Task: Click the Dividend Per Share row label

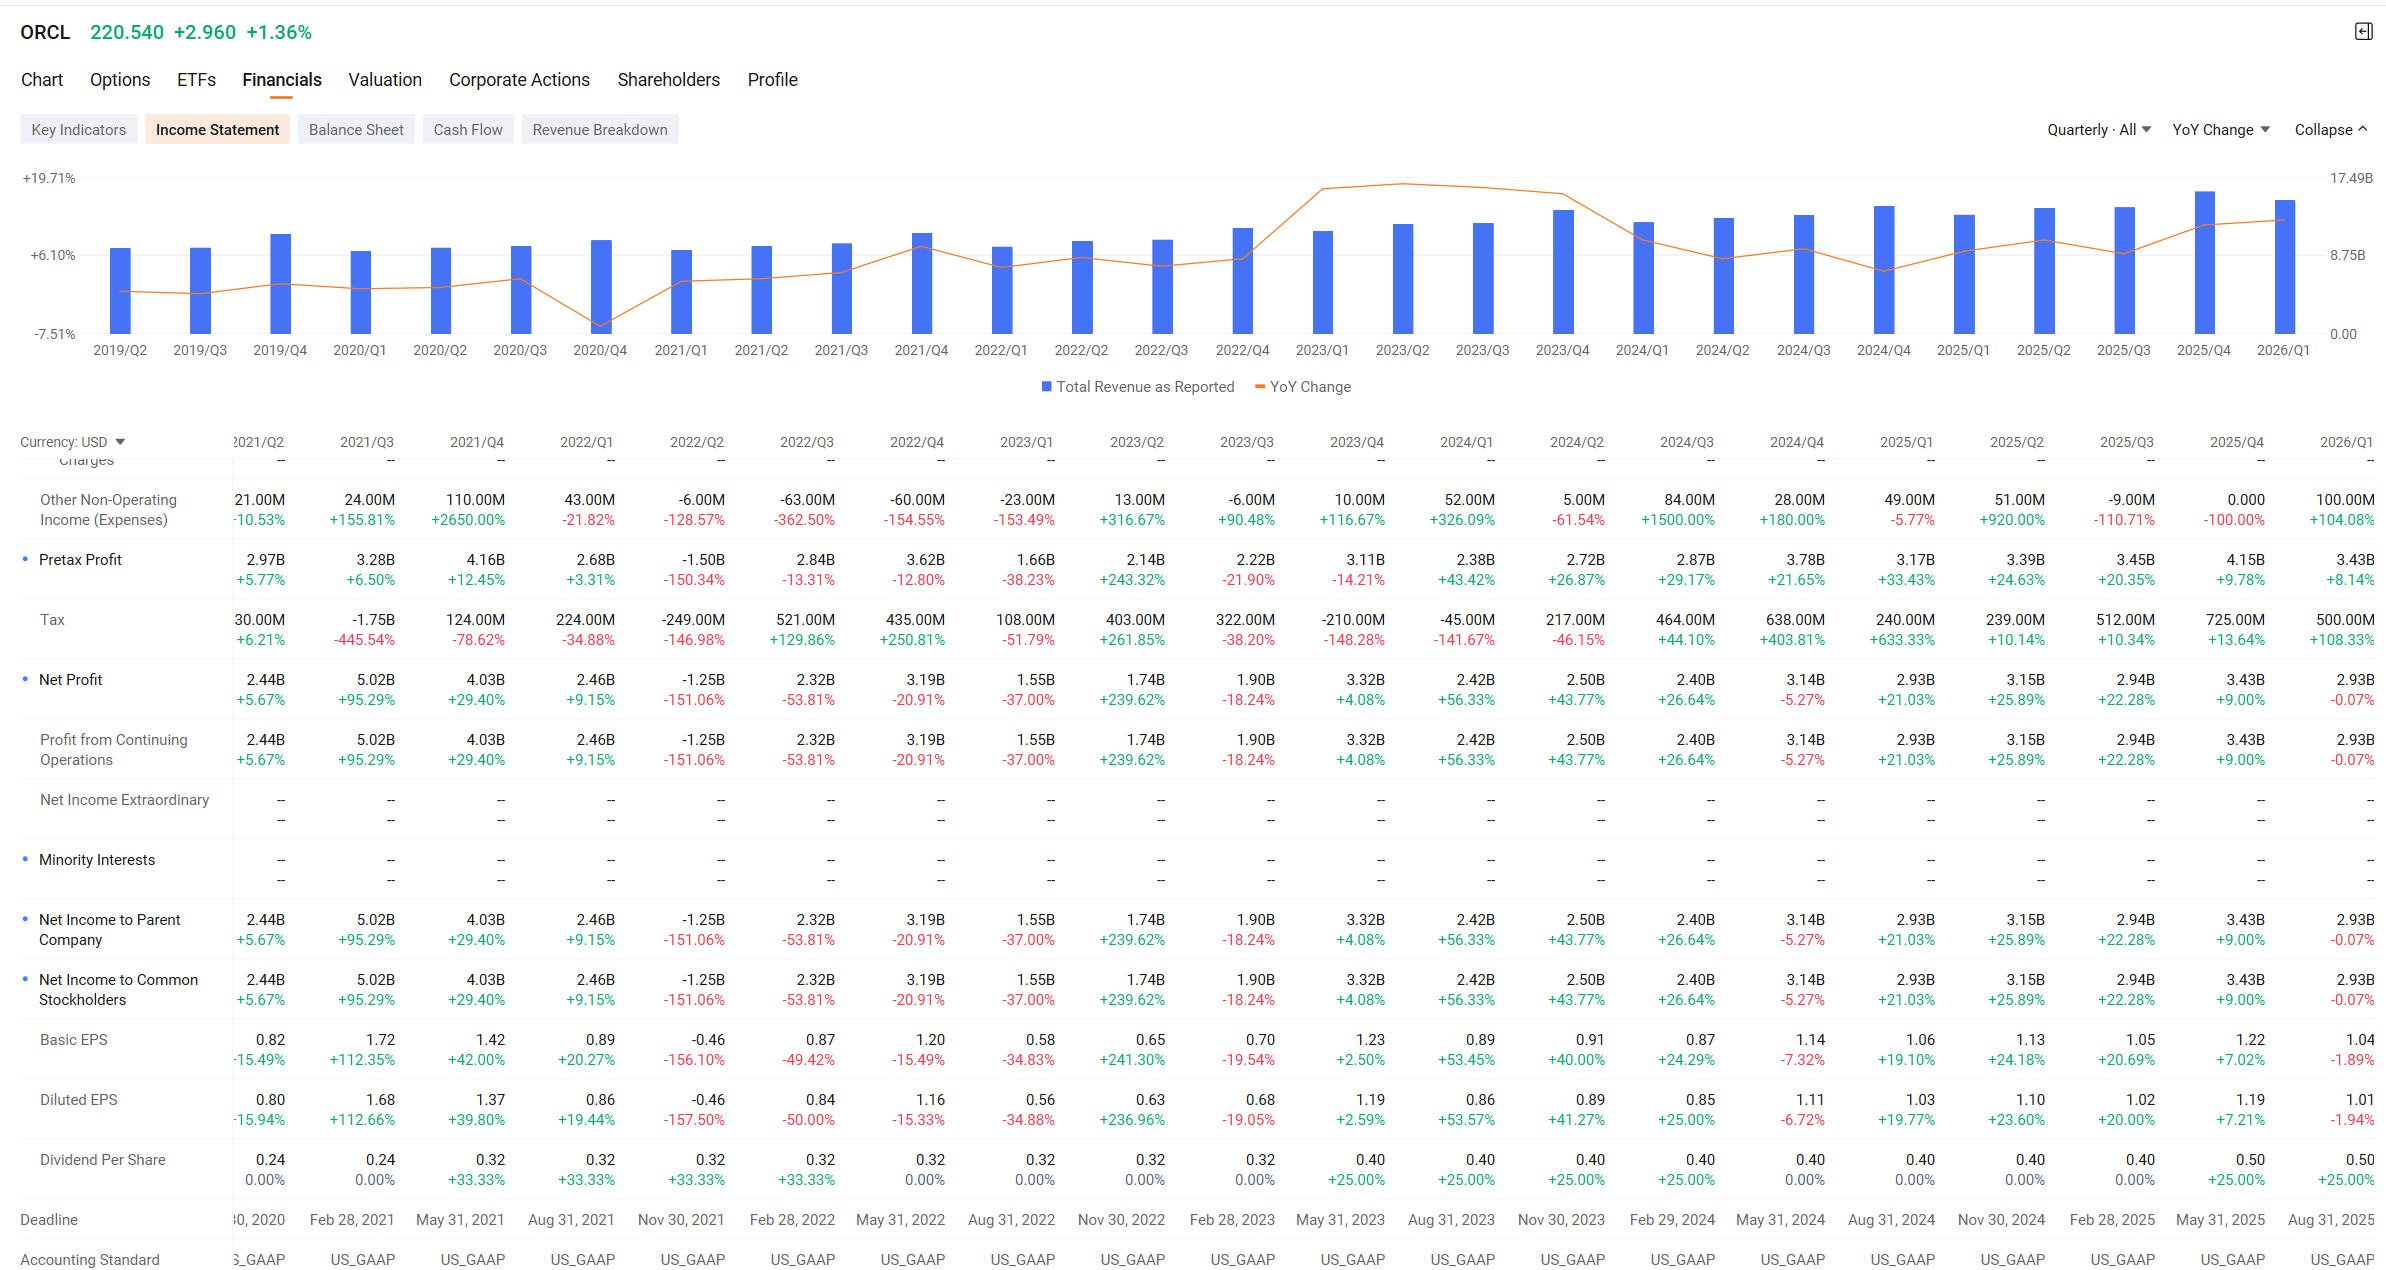Action: tap(103, 1160)
